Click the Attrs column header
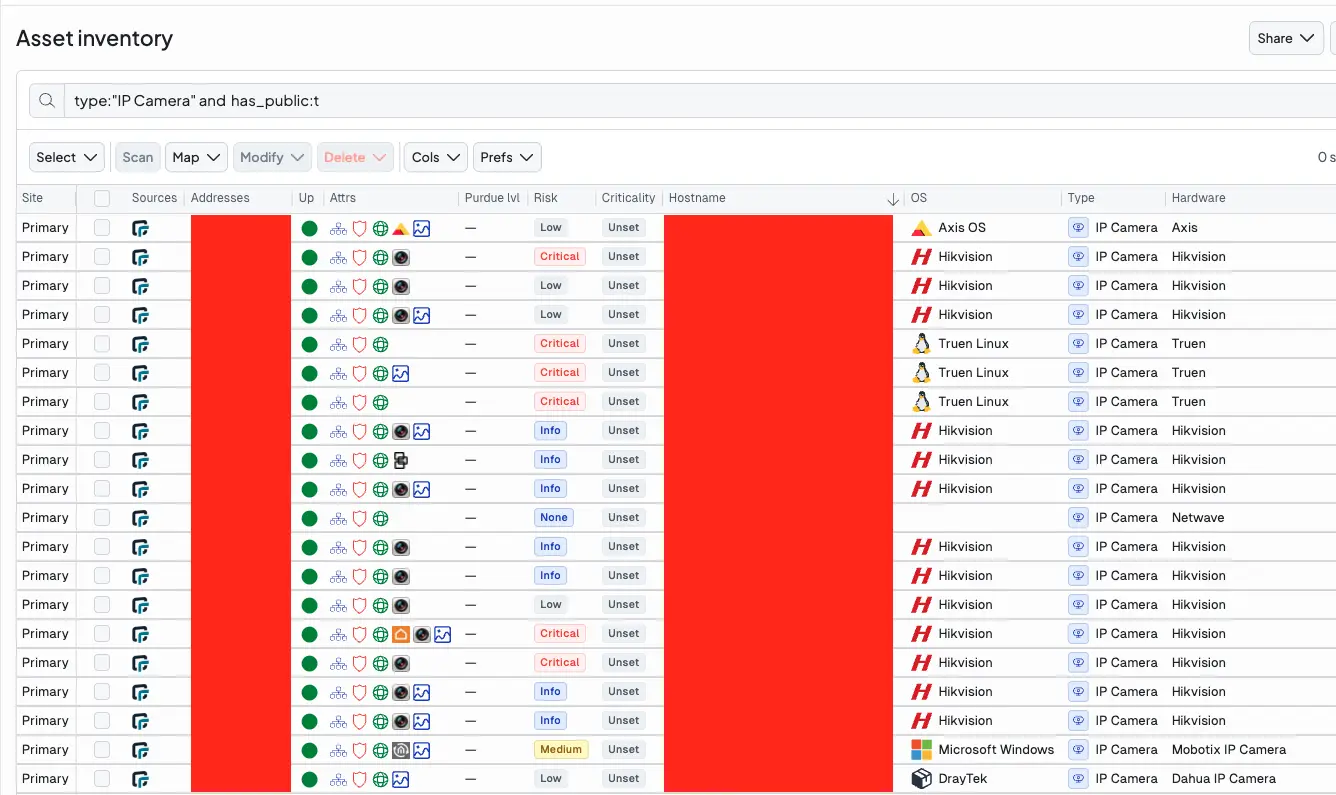 [343, 198]
